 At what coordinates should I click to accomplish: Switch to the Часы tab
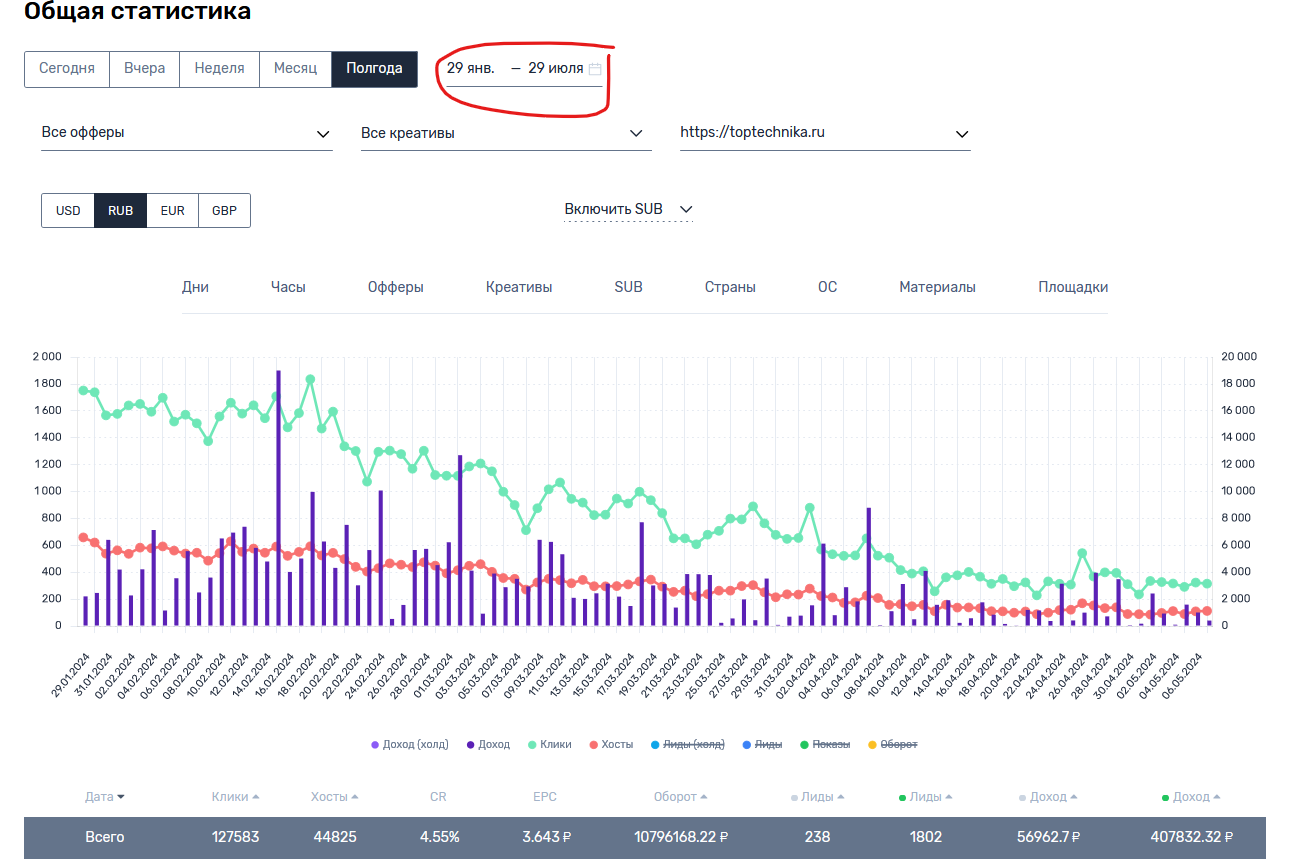[x=288, y=287]
